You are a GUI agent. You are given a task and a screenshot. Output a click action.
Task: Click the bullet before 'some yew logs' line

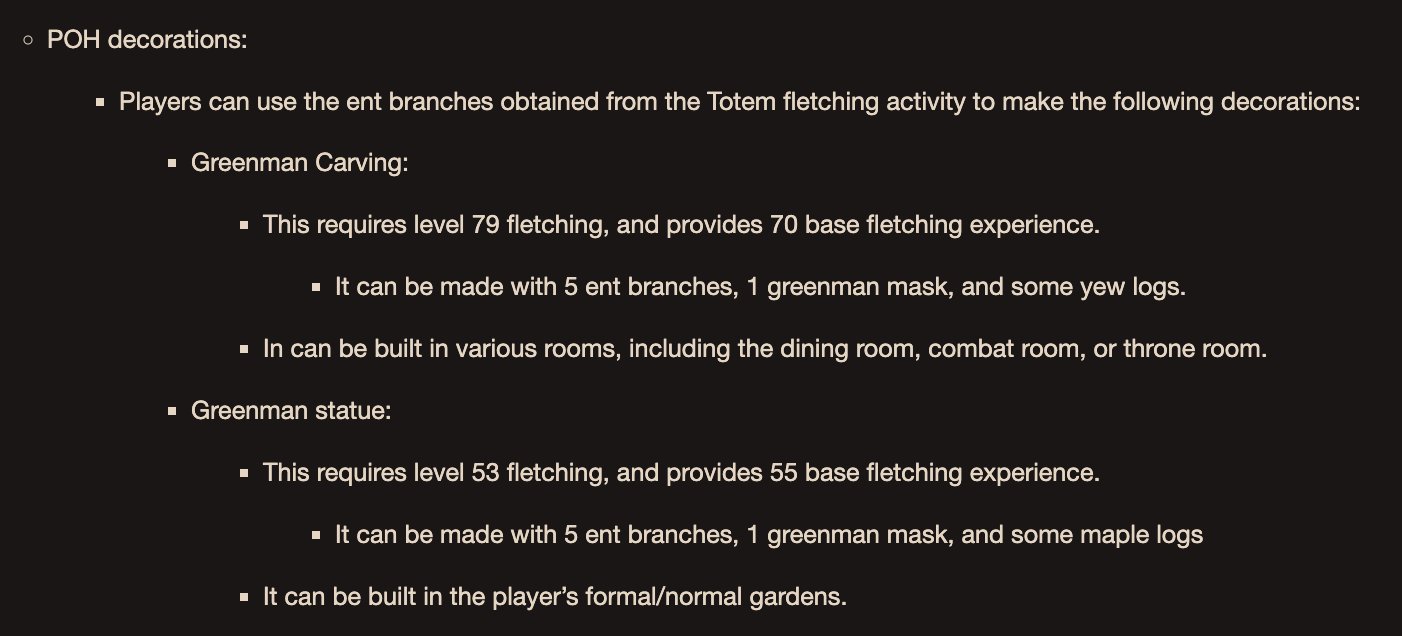(x=316, y=288)
